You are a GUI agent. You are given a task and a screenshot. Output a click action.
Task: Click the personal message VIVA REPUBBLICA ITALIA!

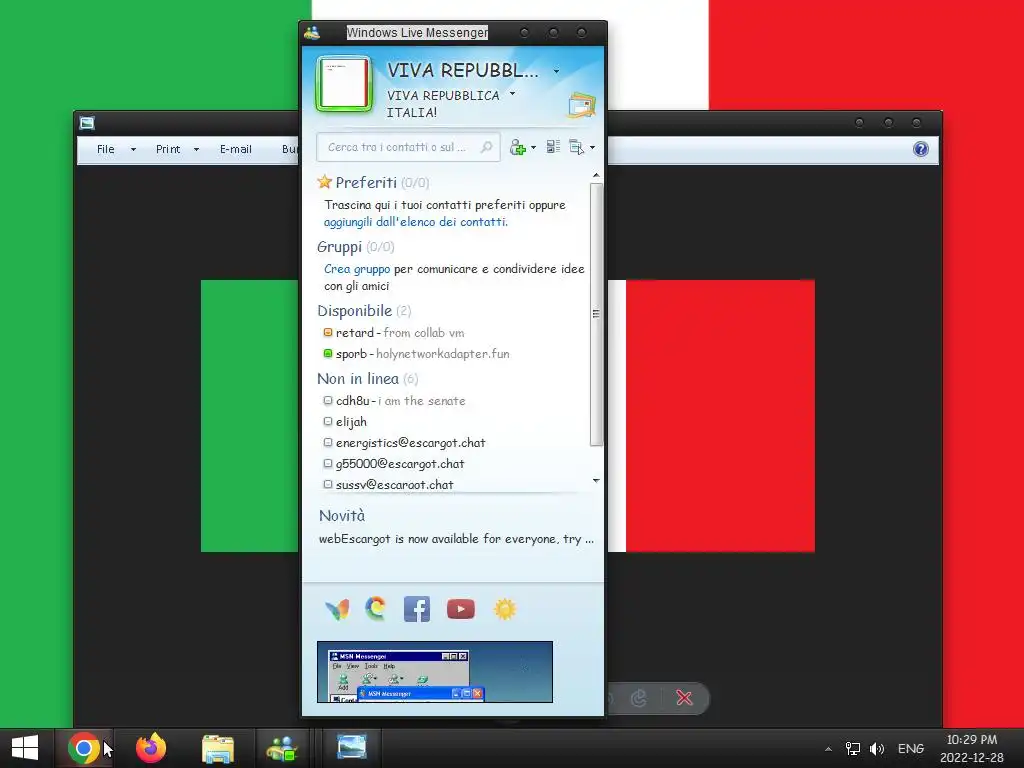click(x=443, y=104)
